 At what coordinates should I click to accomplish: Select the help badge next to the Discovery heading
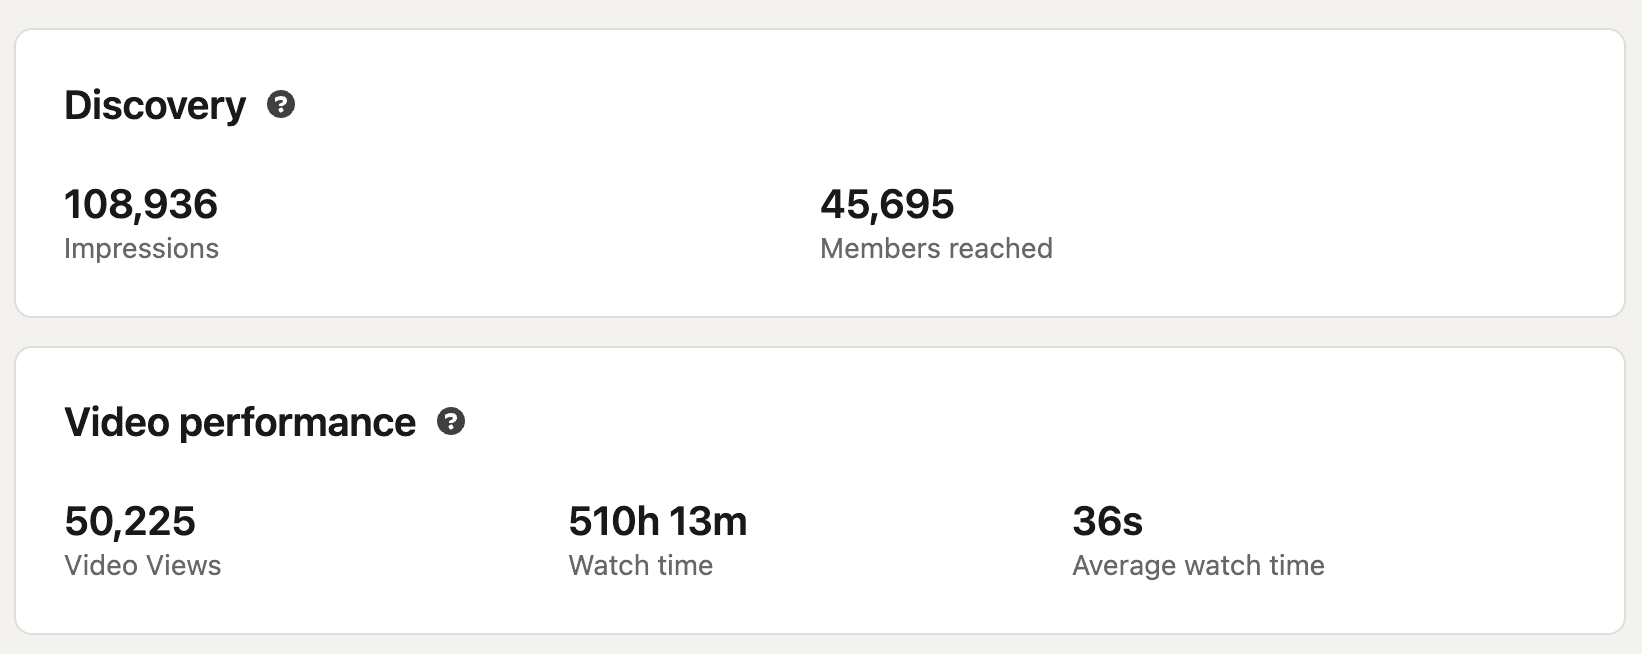coord(283,105)
